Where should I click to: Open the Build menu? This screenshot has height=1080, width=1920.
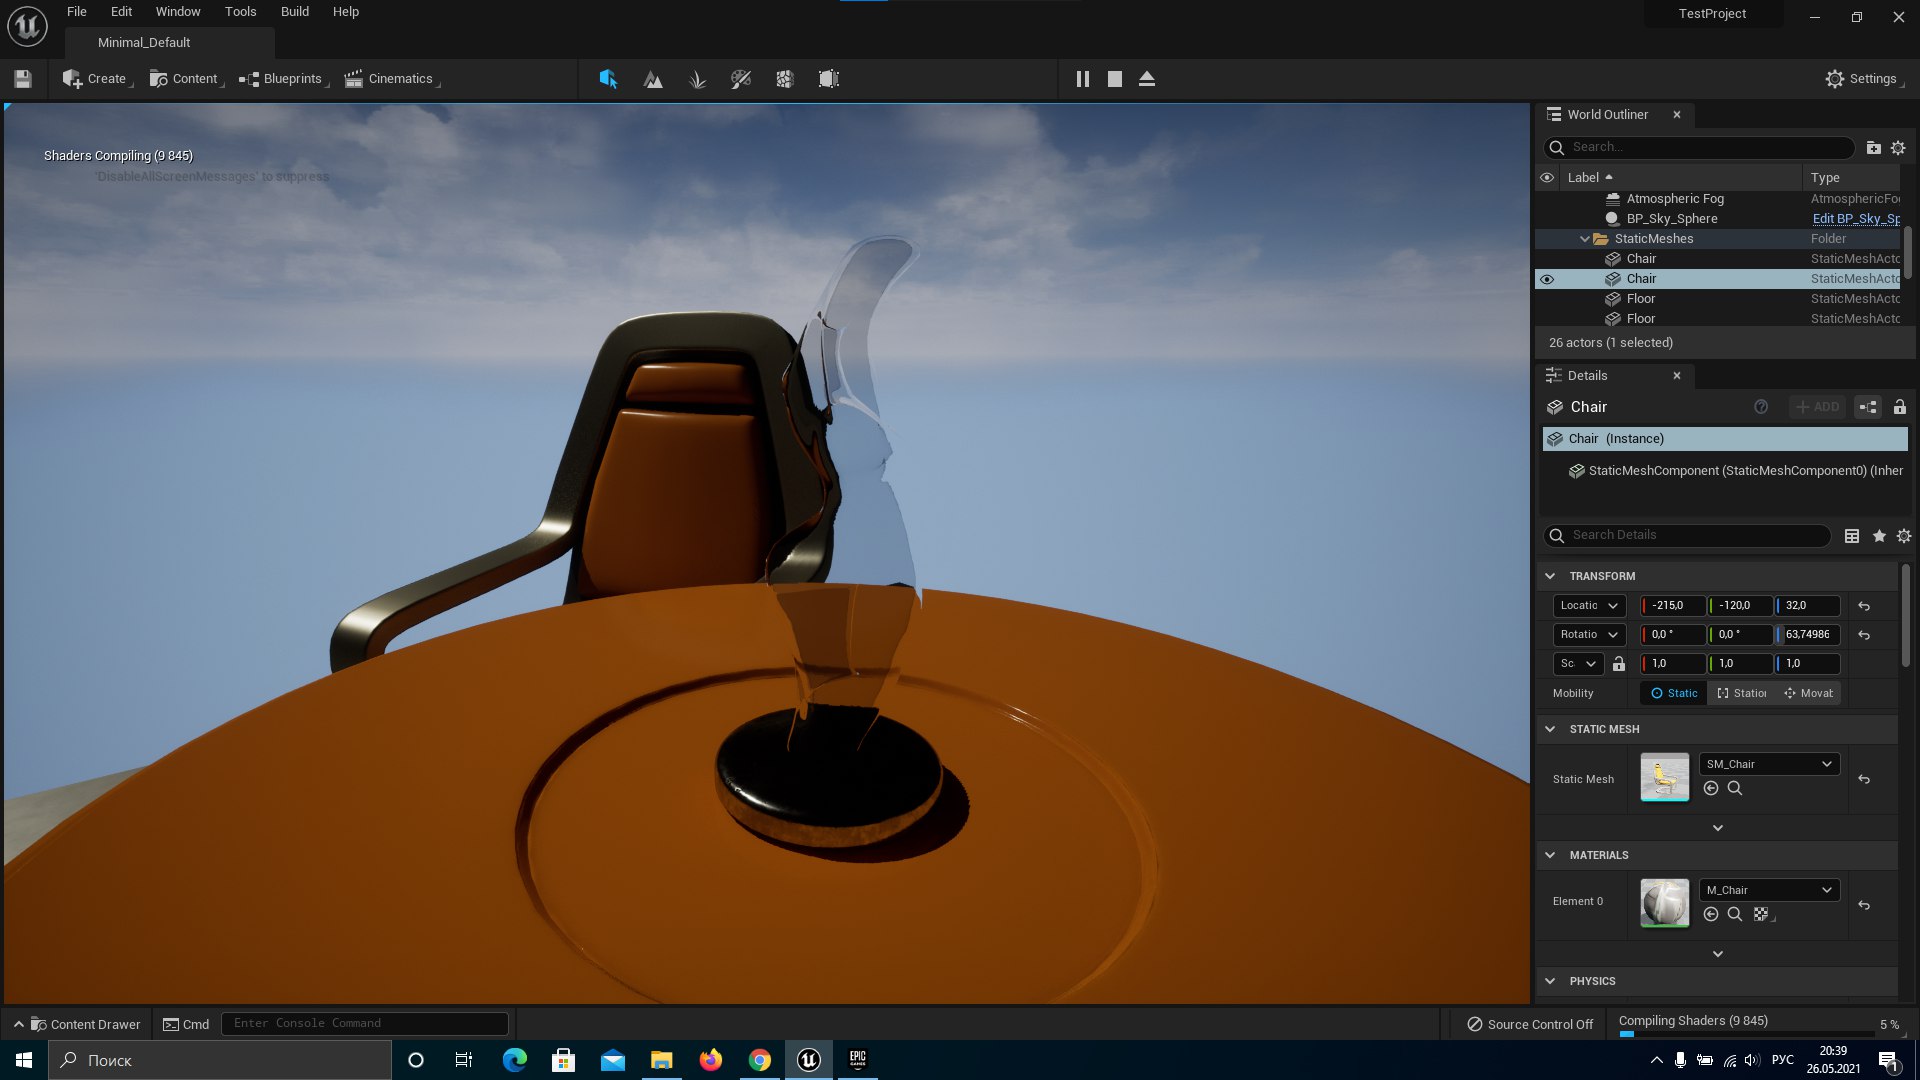(x=295, y=12)
